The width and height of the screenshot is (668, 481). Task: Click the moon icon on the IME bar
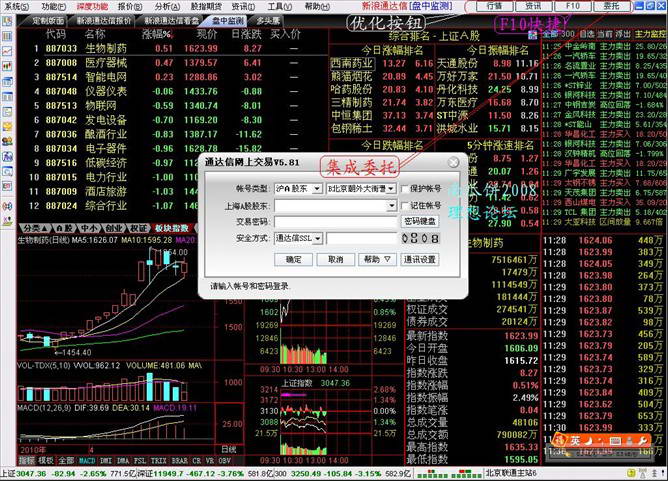pos(589,441)
